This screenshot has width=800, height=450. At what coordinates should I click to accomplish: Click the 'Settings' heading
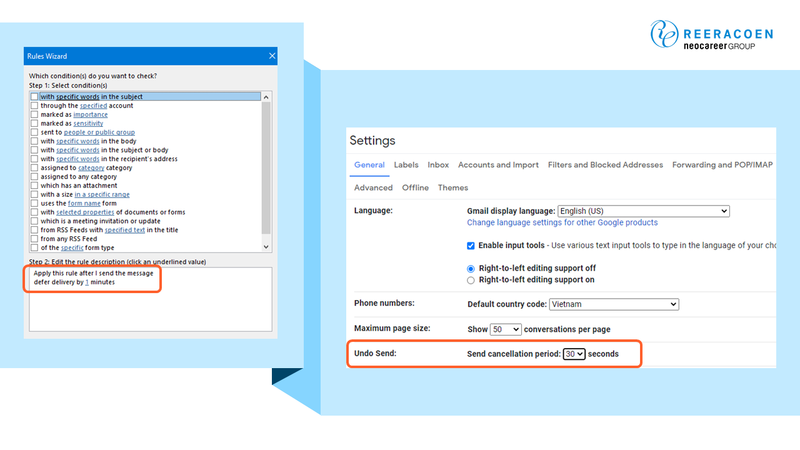[372, 140]
